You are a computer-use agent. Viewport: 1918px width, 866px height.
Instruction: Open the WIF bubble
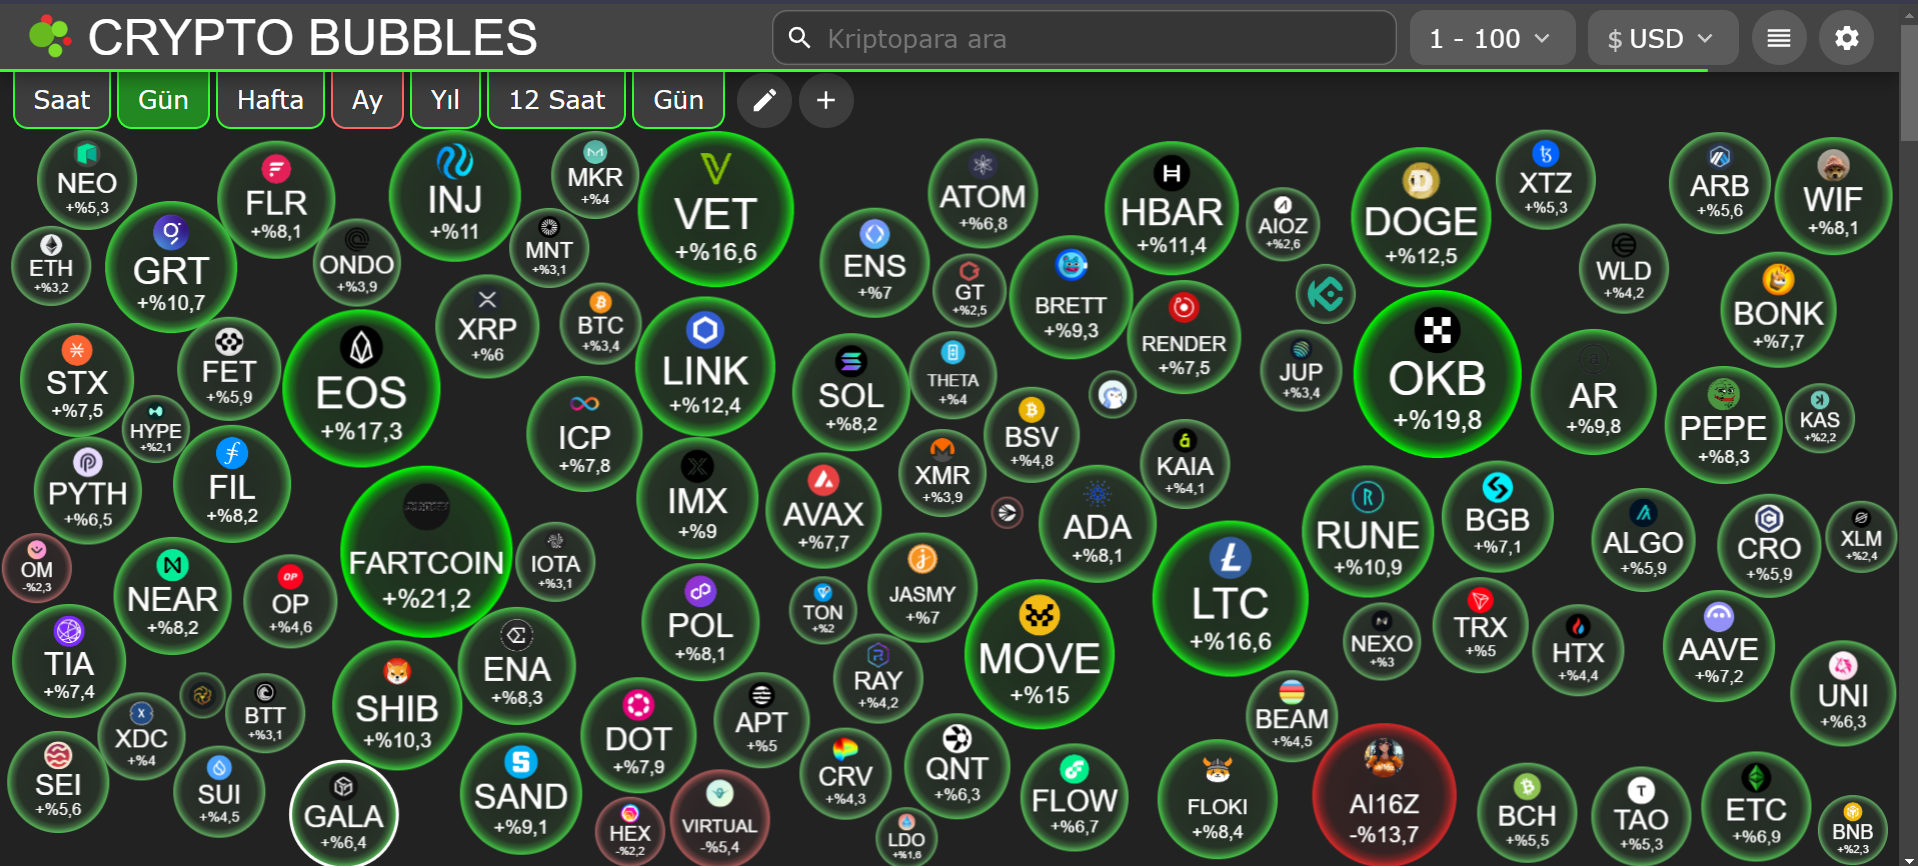coord(1833,196)
